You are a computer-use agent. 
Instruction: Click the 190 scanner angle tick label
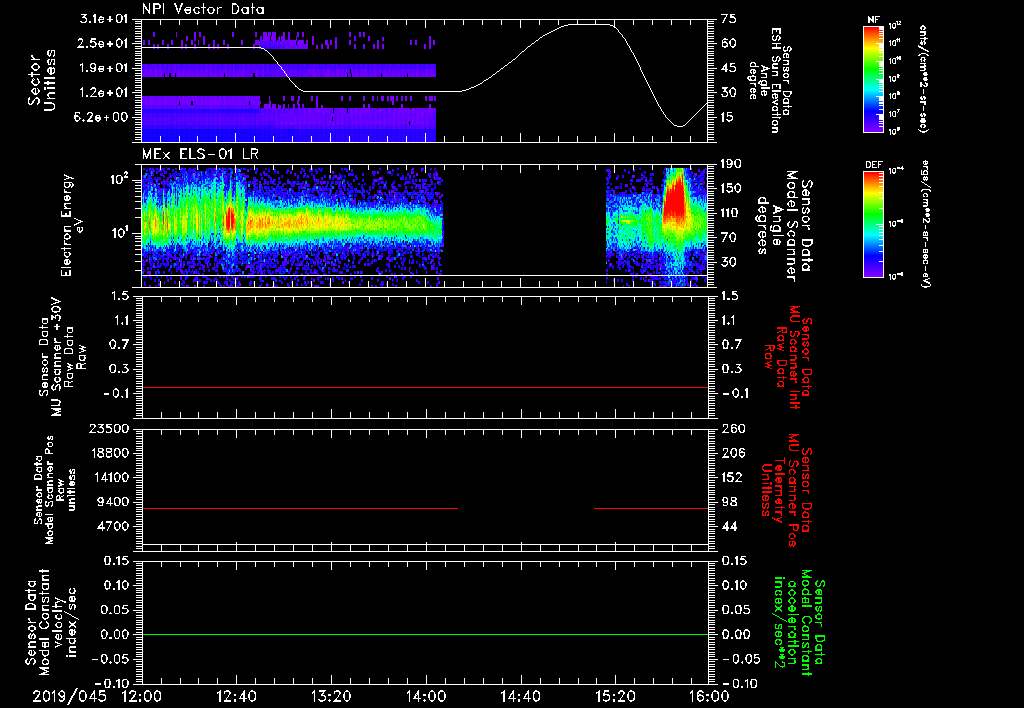(731, 164)
